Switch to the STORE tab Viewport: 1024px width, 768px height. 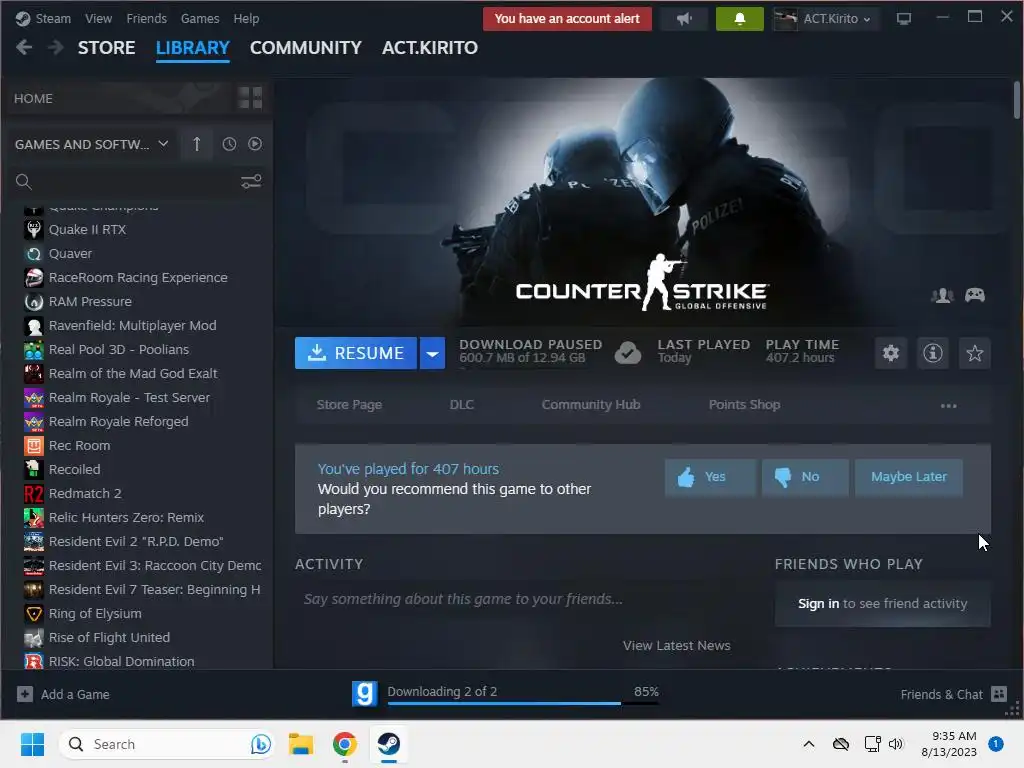point(106,48)
